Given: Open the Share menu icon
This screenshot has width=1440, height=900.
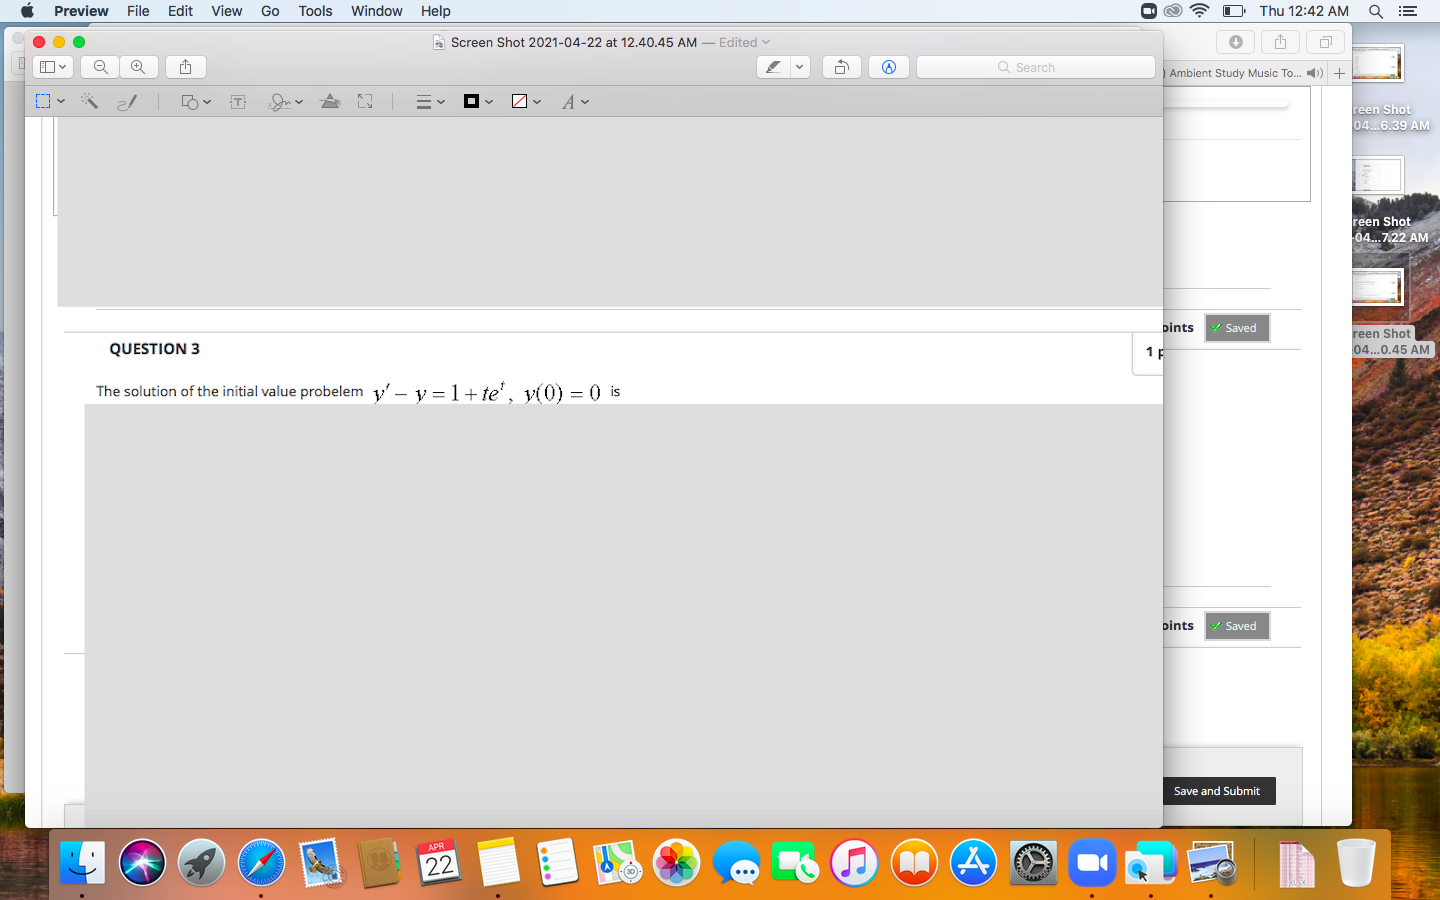Looking at the screenshot, I should click(185, 67).
